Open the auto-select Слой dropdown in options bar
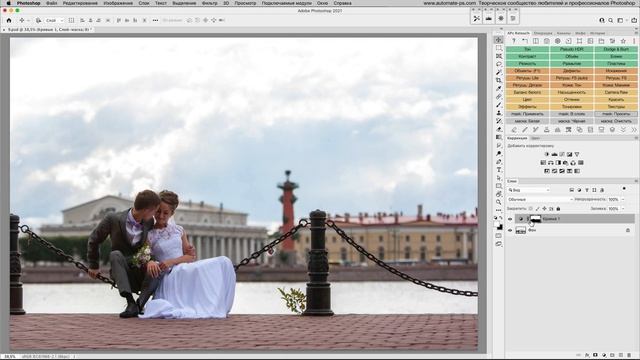 54,20
